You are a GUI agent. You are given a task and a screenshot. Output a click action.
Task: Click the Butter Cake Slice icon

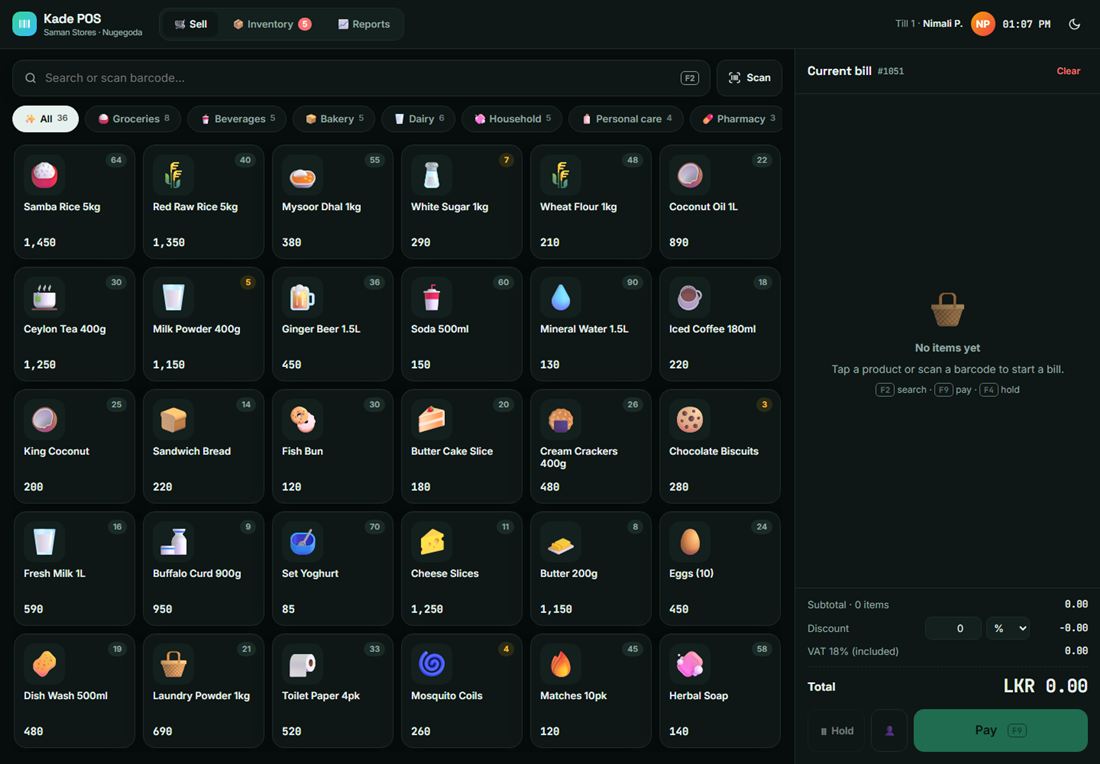431,419
